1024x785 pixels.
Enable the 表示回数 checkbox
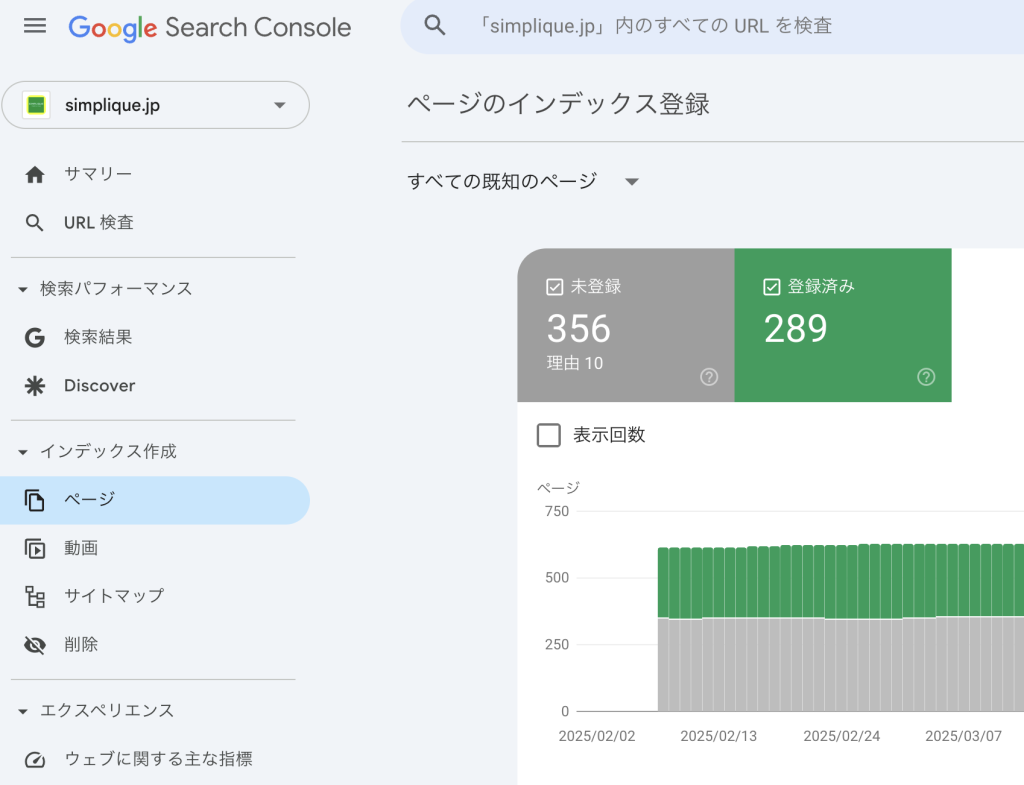pyautogui.click(x=549, y=435)
